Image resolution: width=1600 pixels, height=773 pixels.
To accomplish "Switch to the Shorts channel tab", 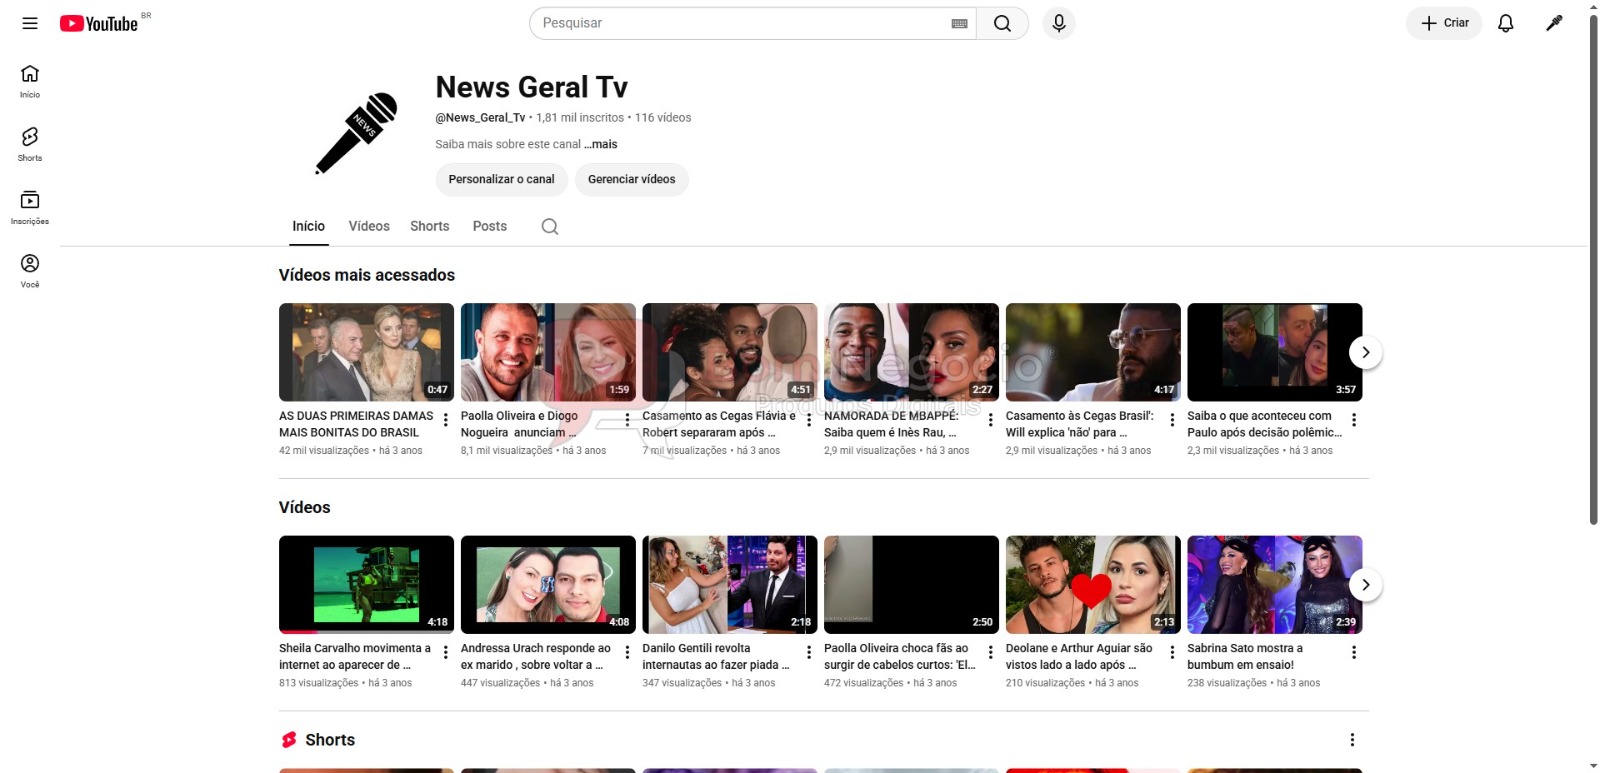I will tap(430, 226).
